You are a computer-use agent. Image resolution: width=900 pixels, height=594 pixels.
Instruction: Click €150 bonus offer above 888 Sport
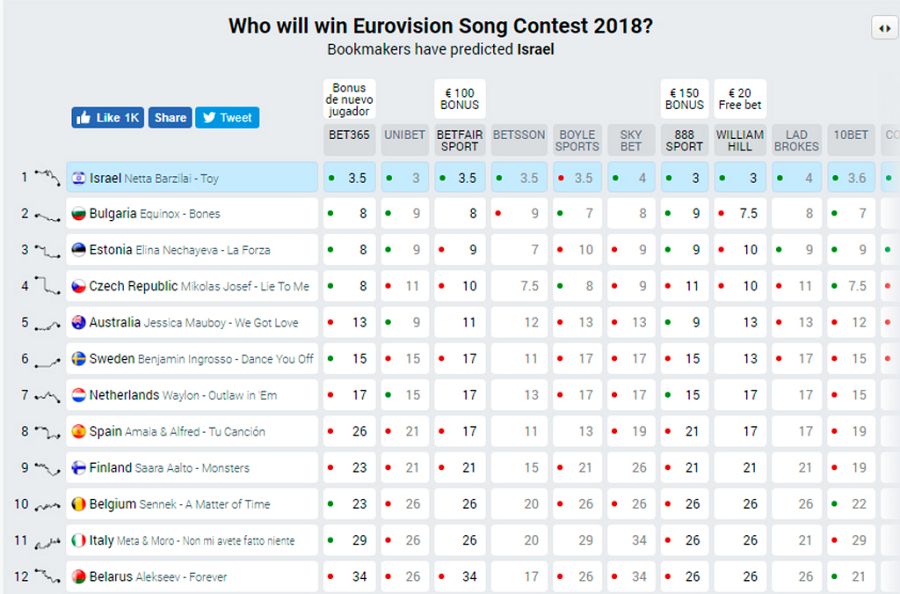[x=684, y=98]
